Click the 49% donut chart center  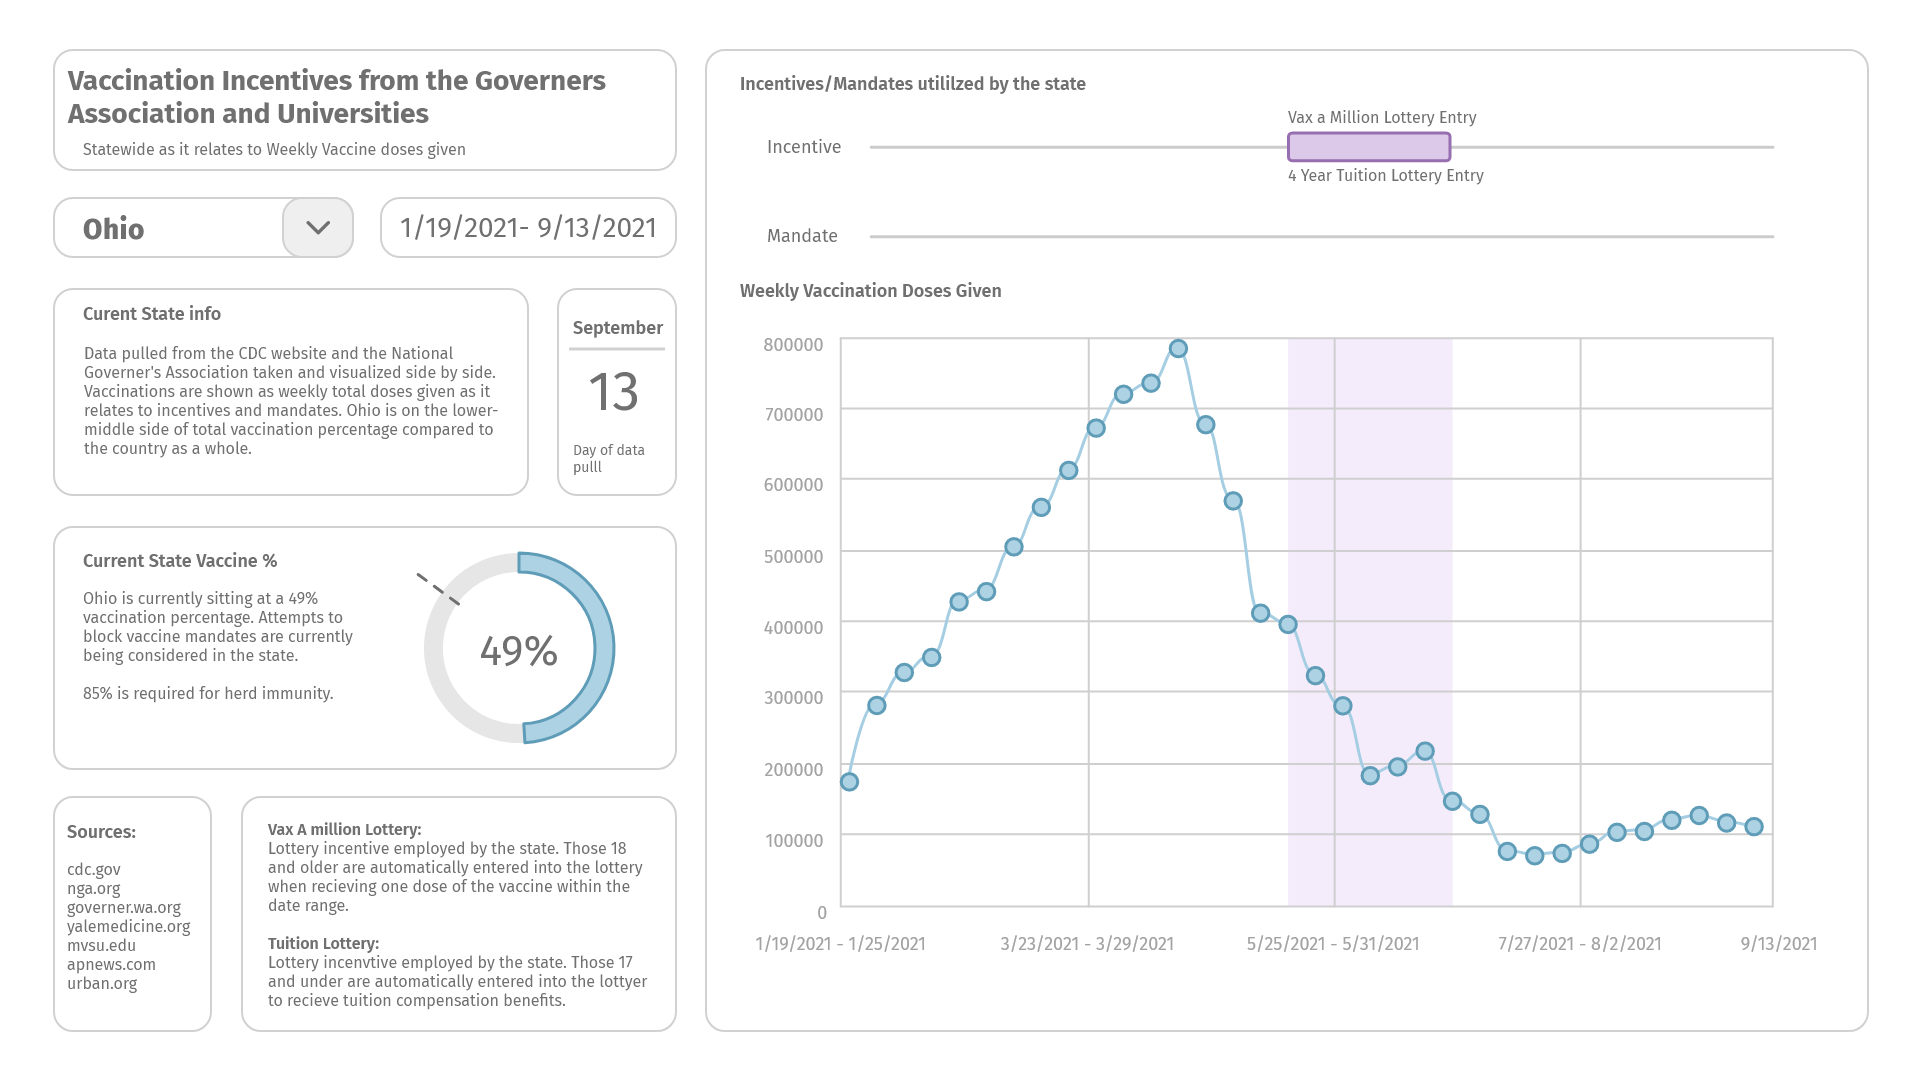(x=518, y=650)
